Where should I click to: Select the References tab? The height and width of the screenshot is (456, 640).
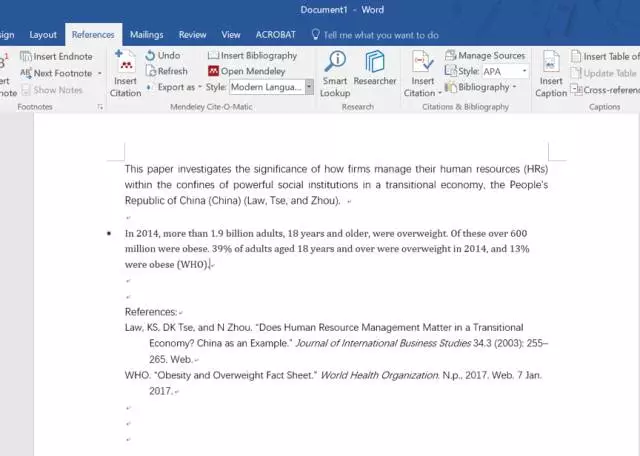93,35
